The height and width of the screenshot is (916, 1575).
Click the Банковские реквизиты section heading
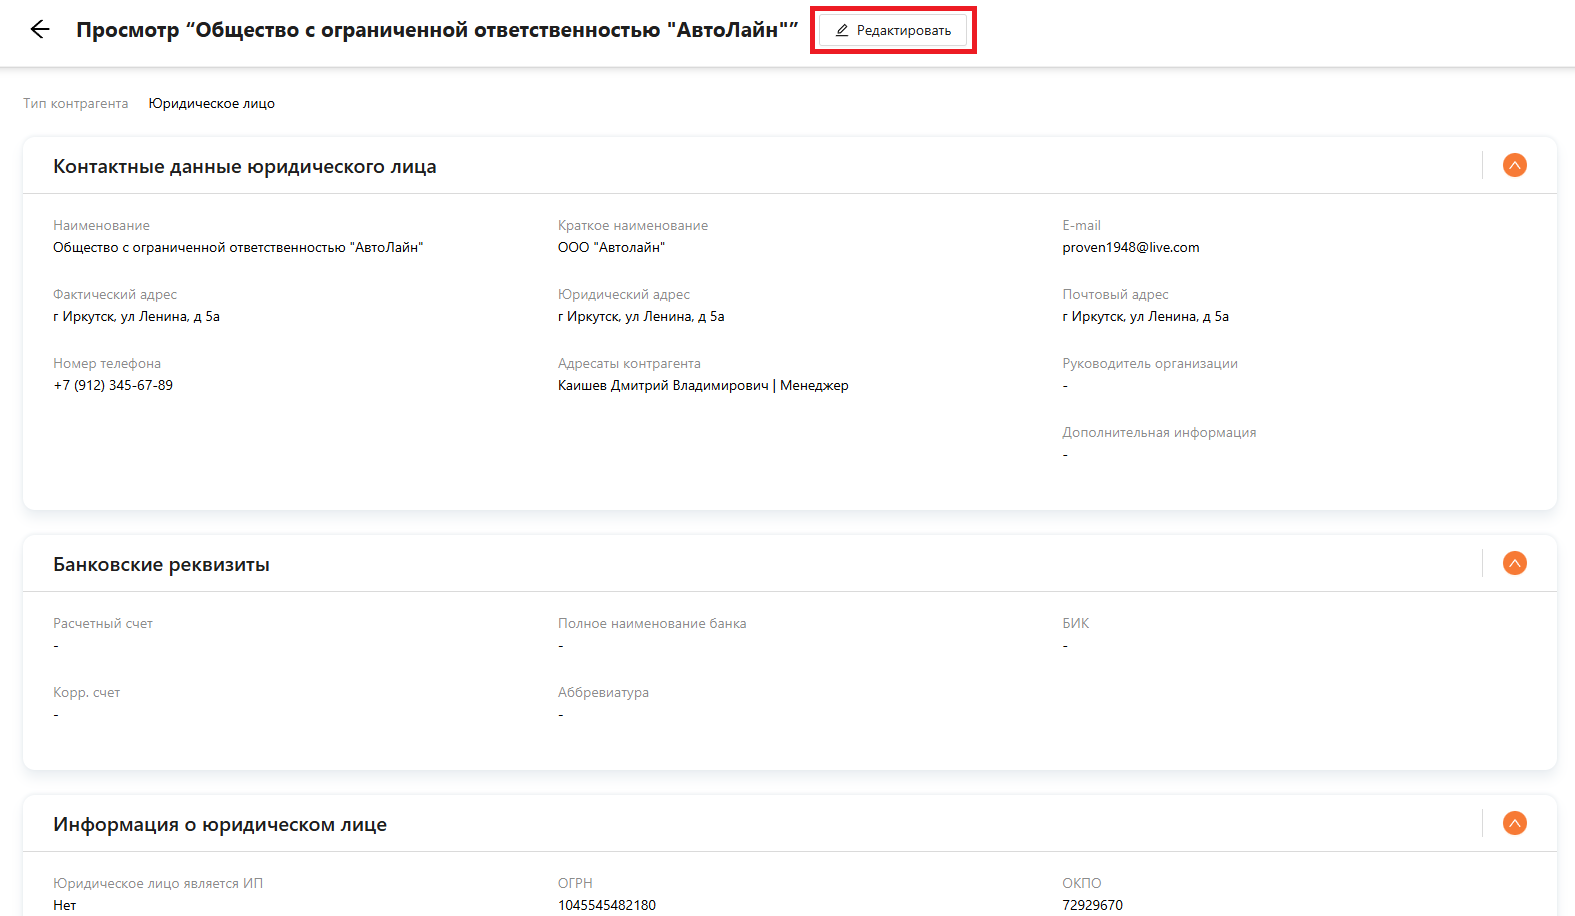tap(161, 564)
